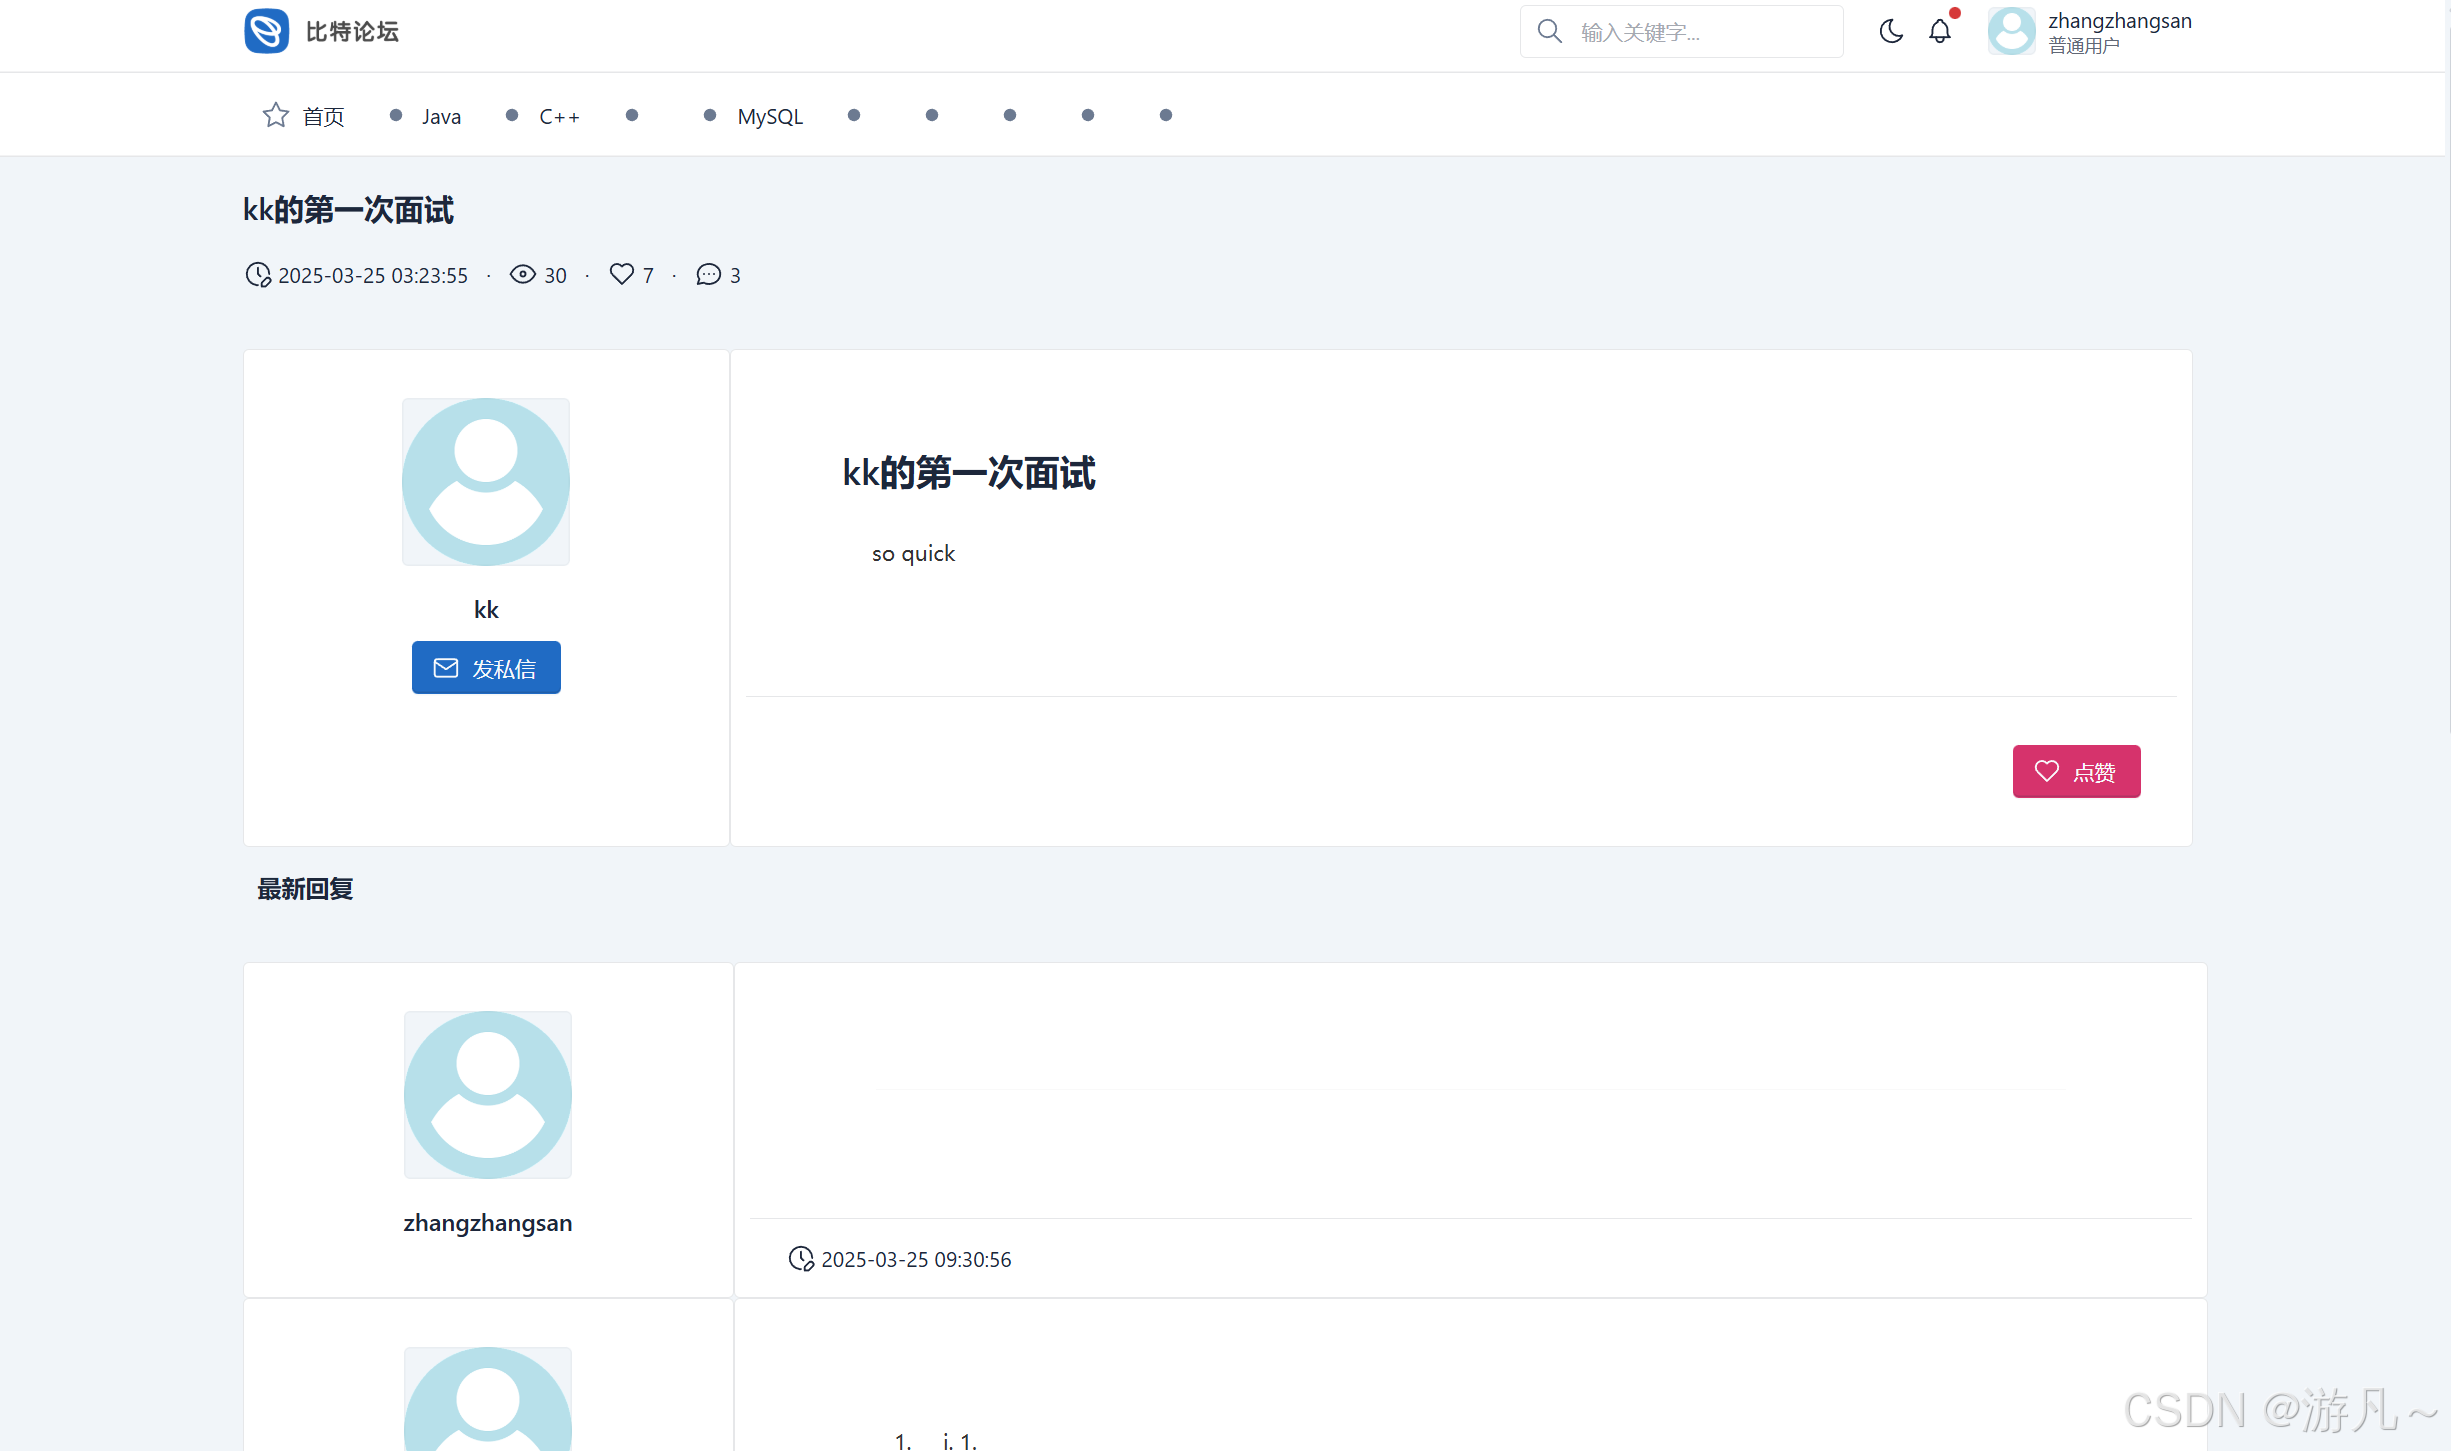This screenshot has width=2451, height=1451.
Task: Click the reply timestamp clock icon
Action: pyautogui.click(x=801, y=1259)
